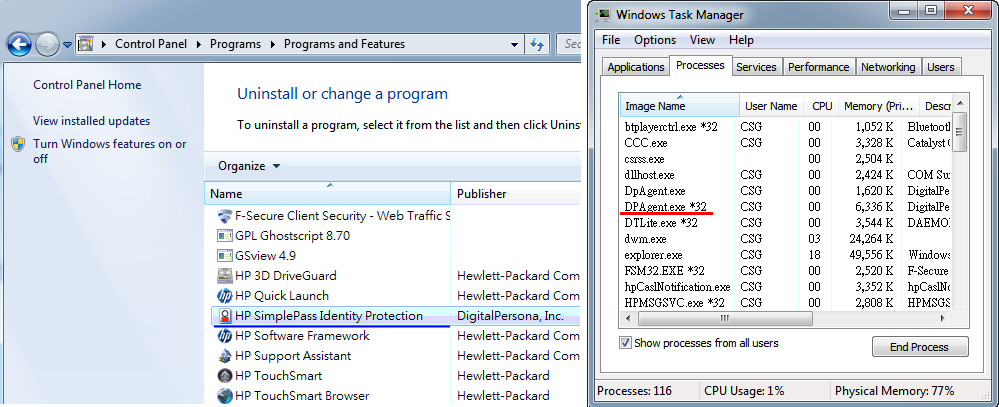Screen dimensions: 999x407
Task: Click HP 3D DriveGuard program icon
Action: point(224,276)
